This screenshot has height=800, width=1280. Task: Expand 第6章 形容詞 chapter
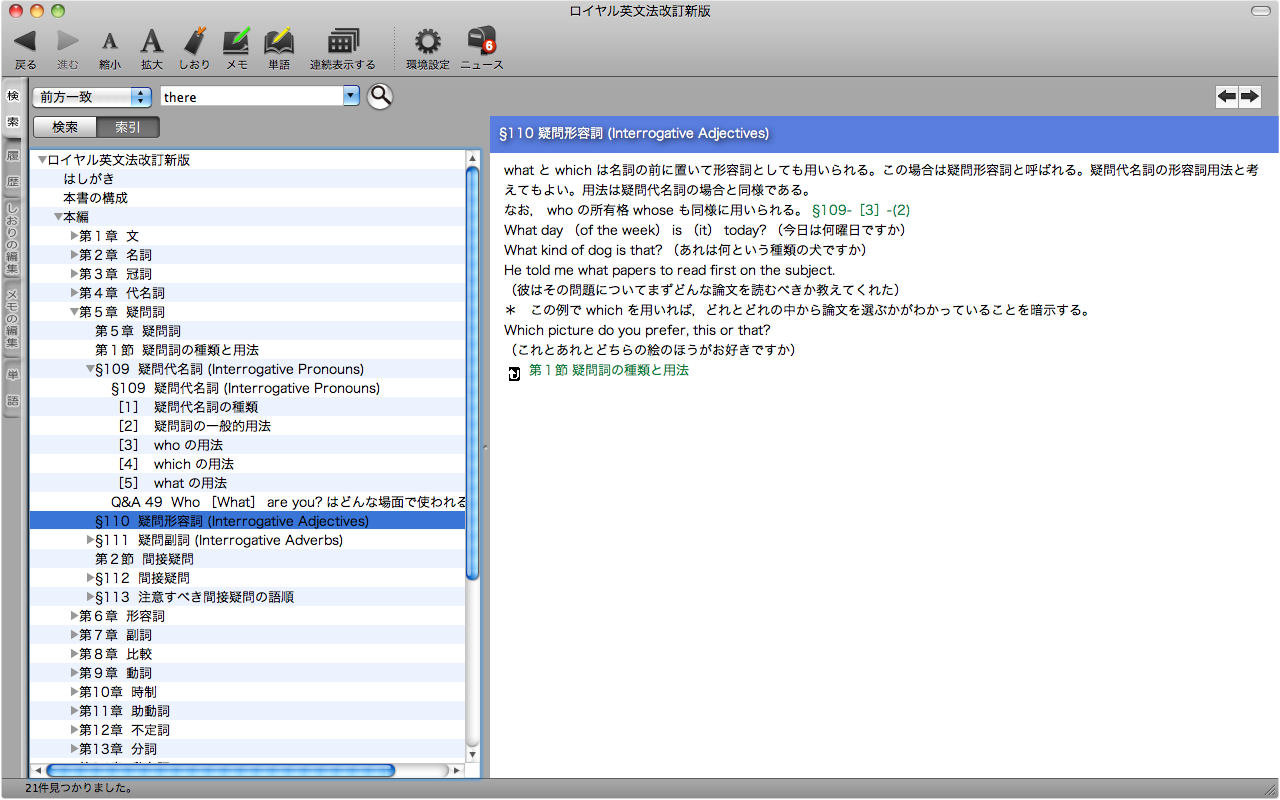tap(74, 616)
